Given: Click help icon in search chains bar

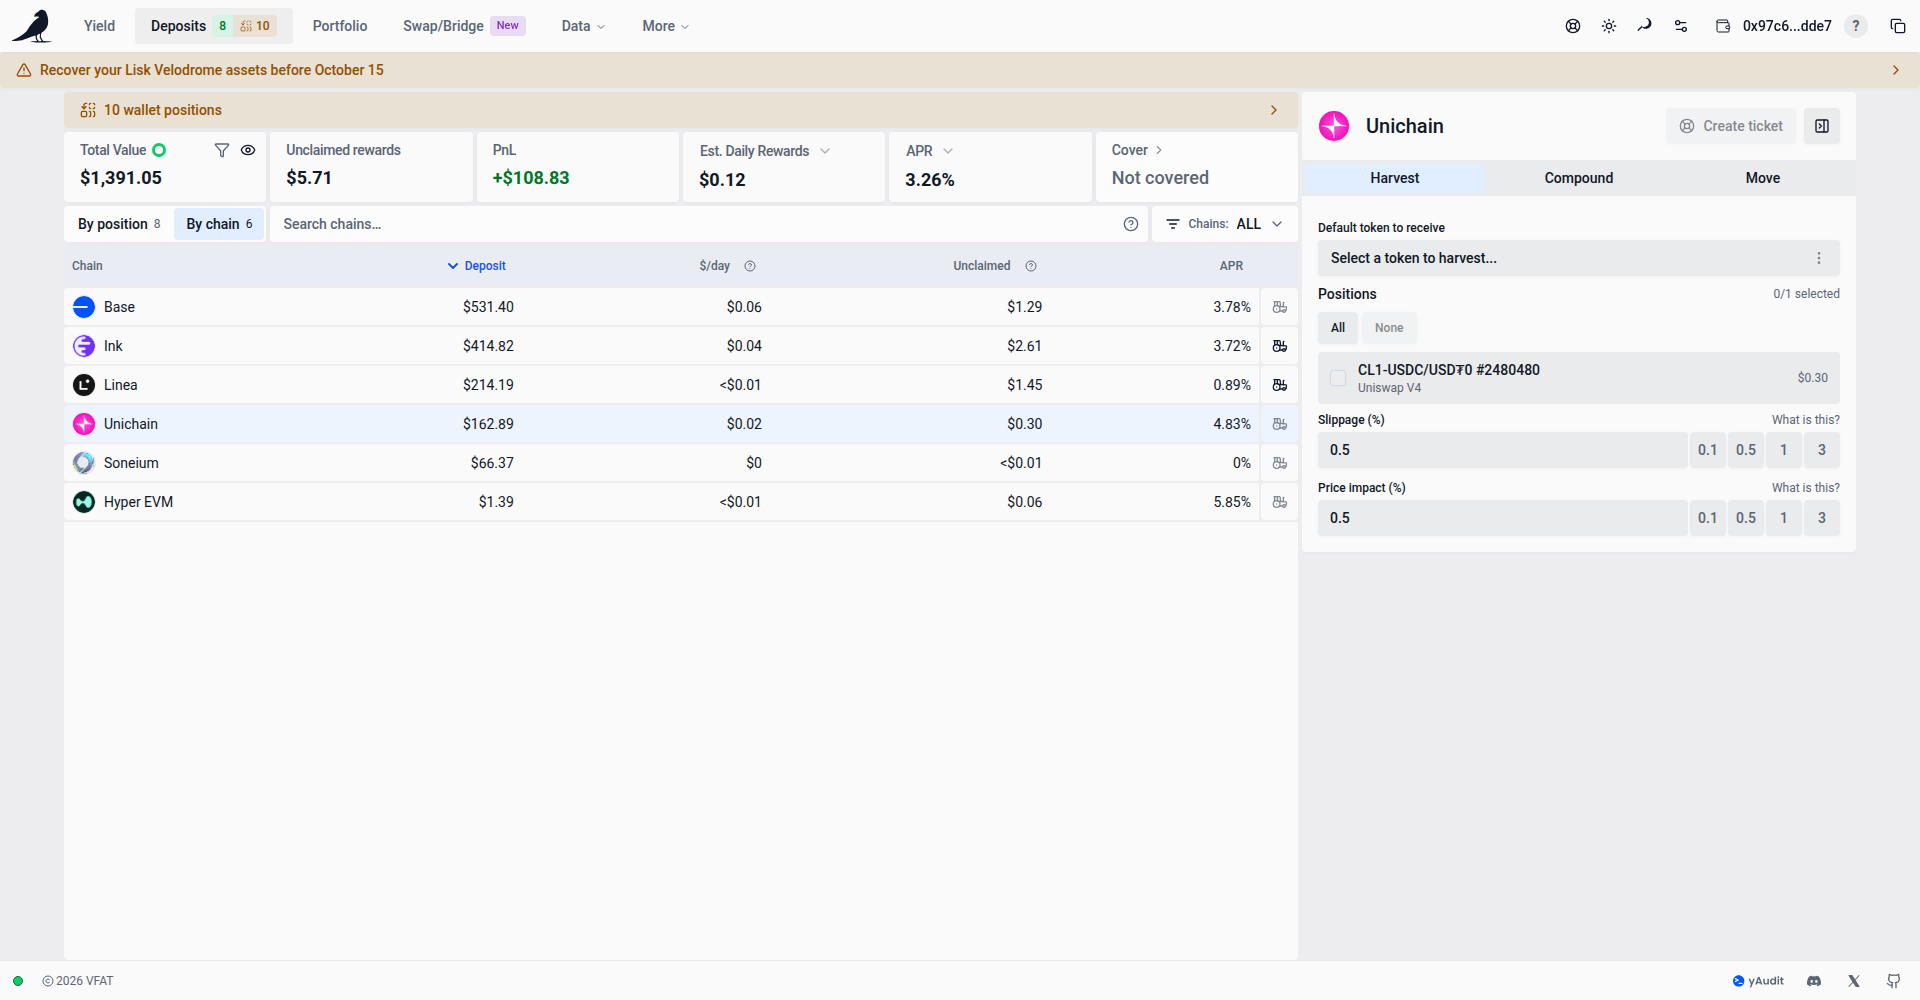Looking at the screenshot, I should click(x=1131, y=224).
